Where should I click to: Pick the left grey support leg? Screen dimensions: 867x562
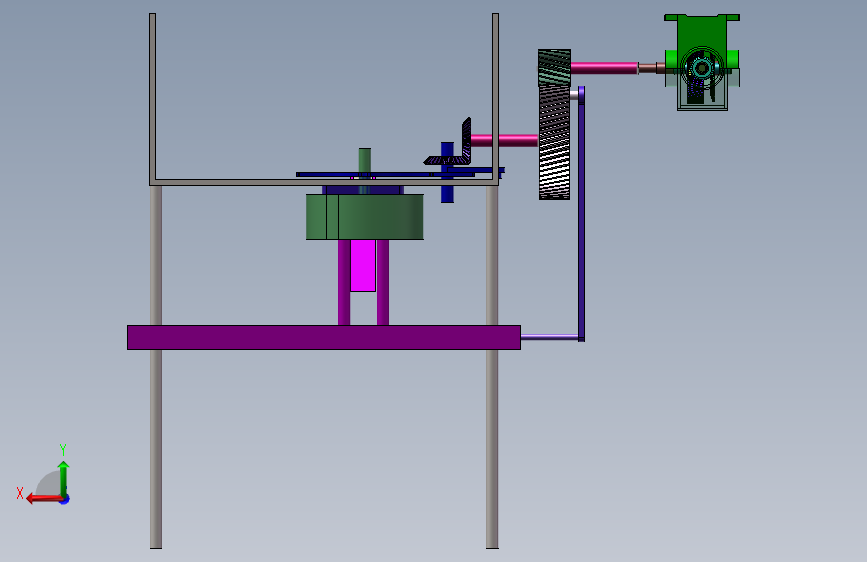(x=156, y=443)
